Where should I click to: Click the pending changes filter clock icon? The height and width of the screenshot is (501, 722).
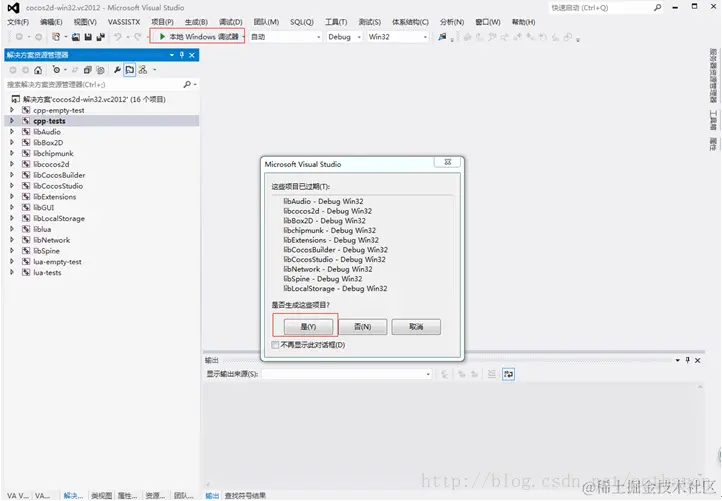[x=56, y=70]
